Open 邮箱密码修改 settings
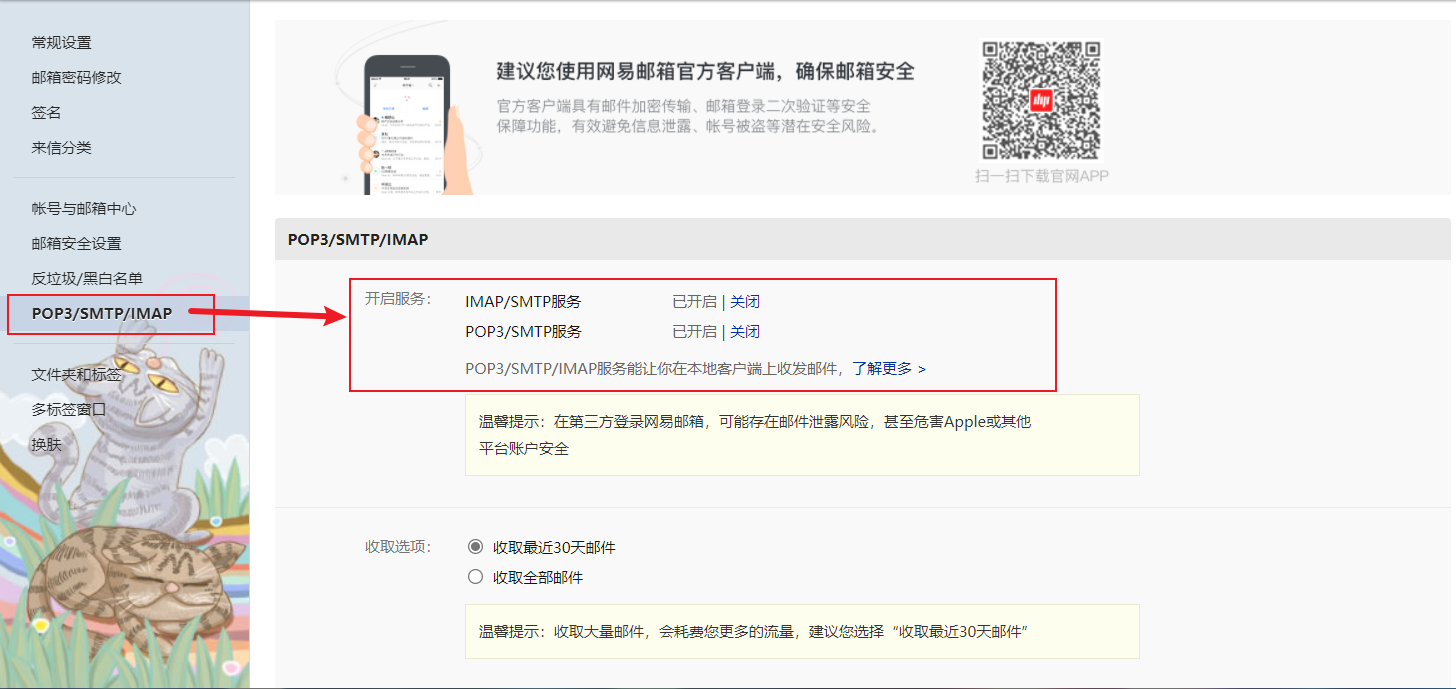Viewport: 1456px width, 689px height. 76,77
